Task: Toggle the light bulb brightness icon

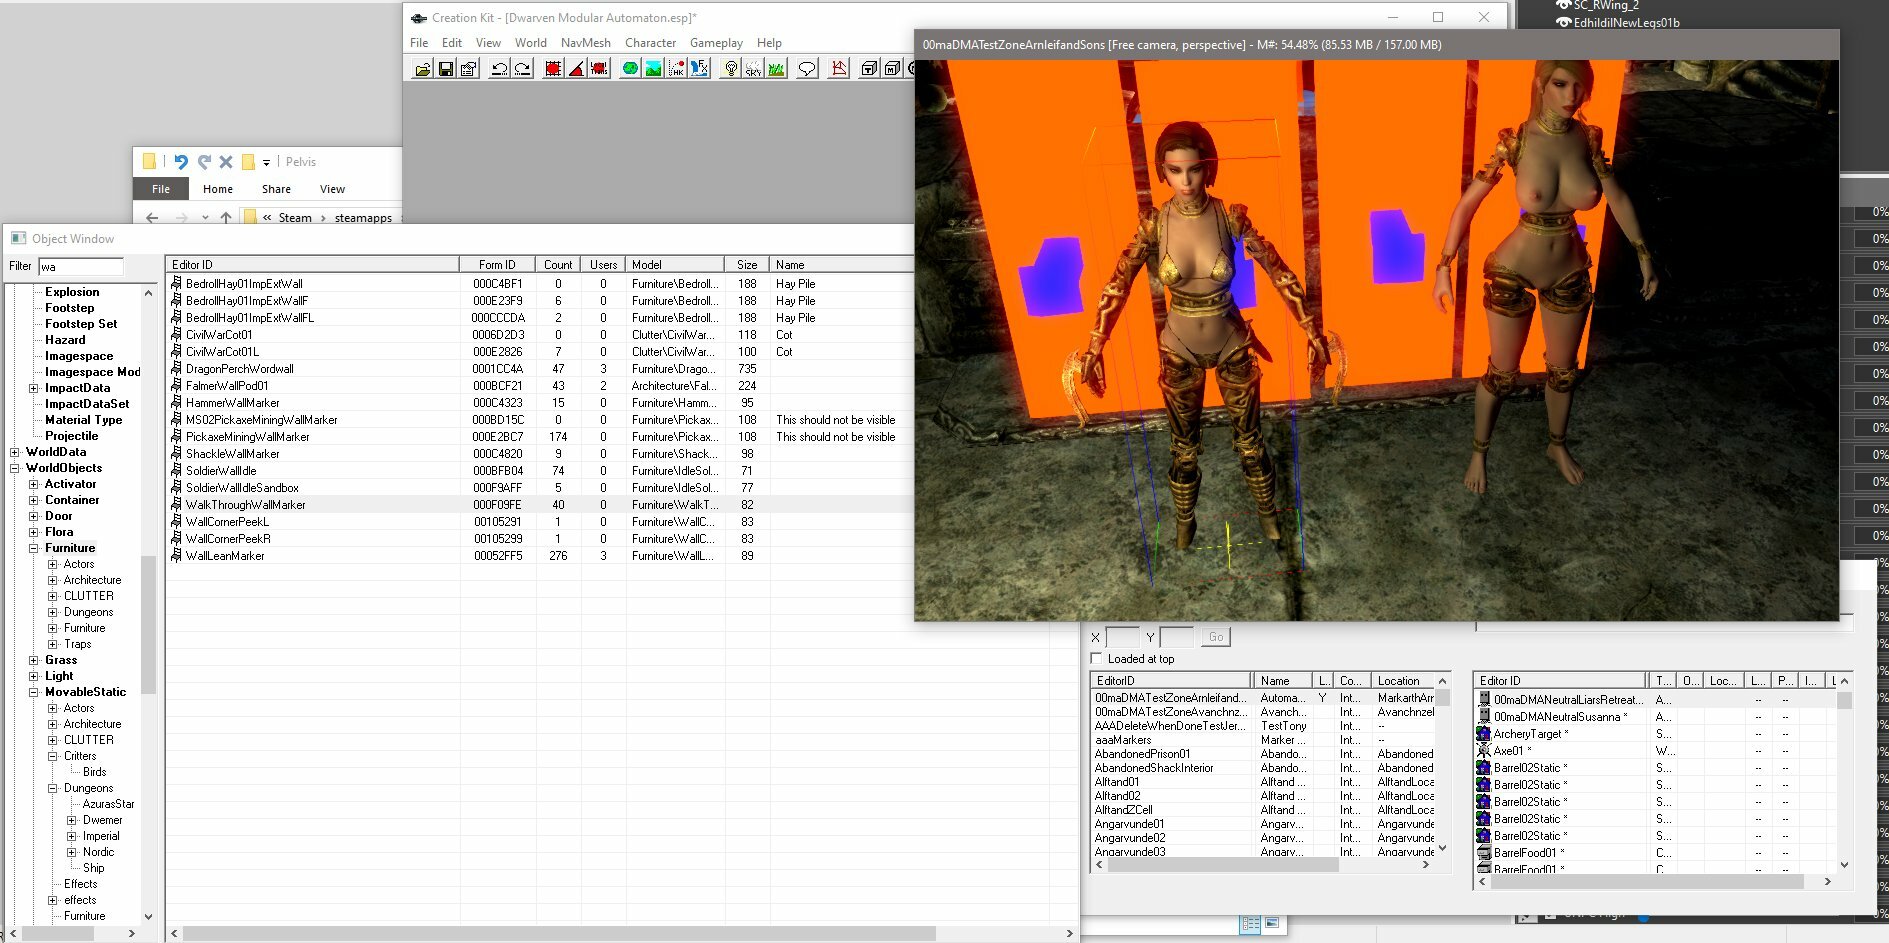Action: (731, 68)
